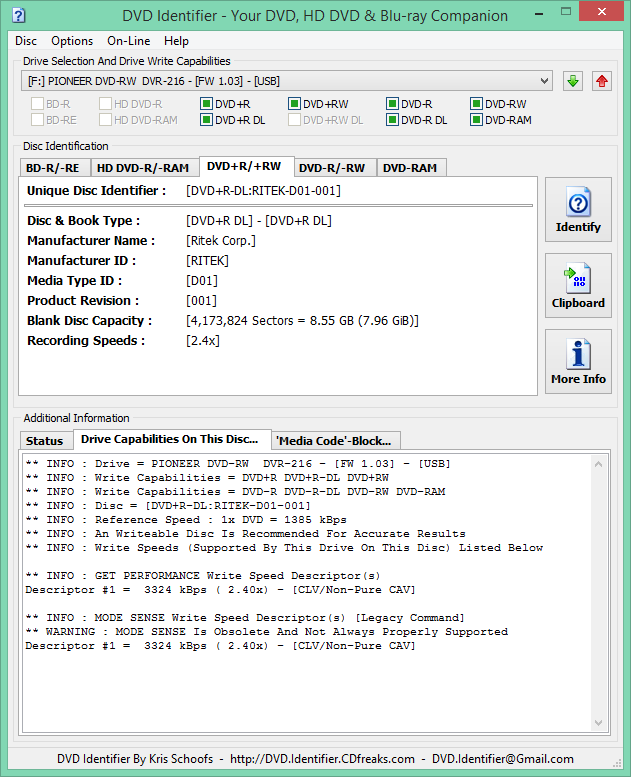Click the Identify disc button
This screenshot has width=631, height=777.
click(x=578, y=210)
